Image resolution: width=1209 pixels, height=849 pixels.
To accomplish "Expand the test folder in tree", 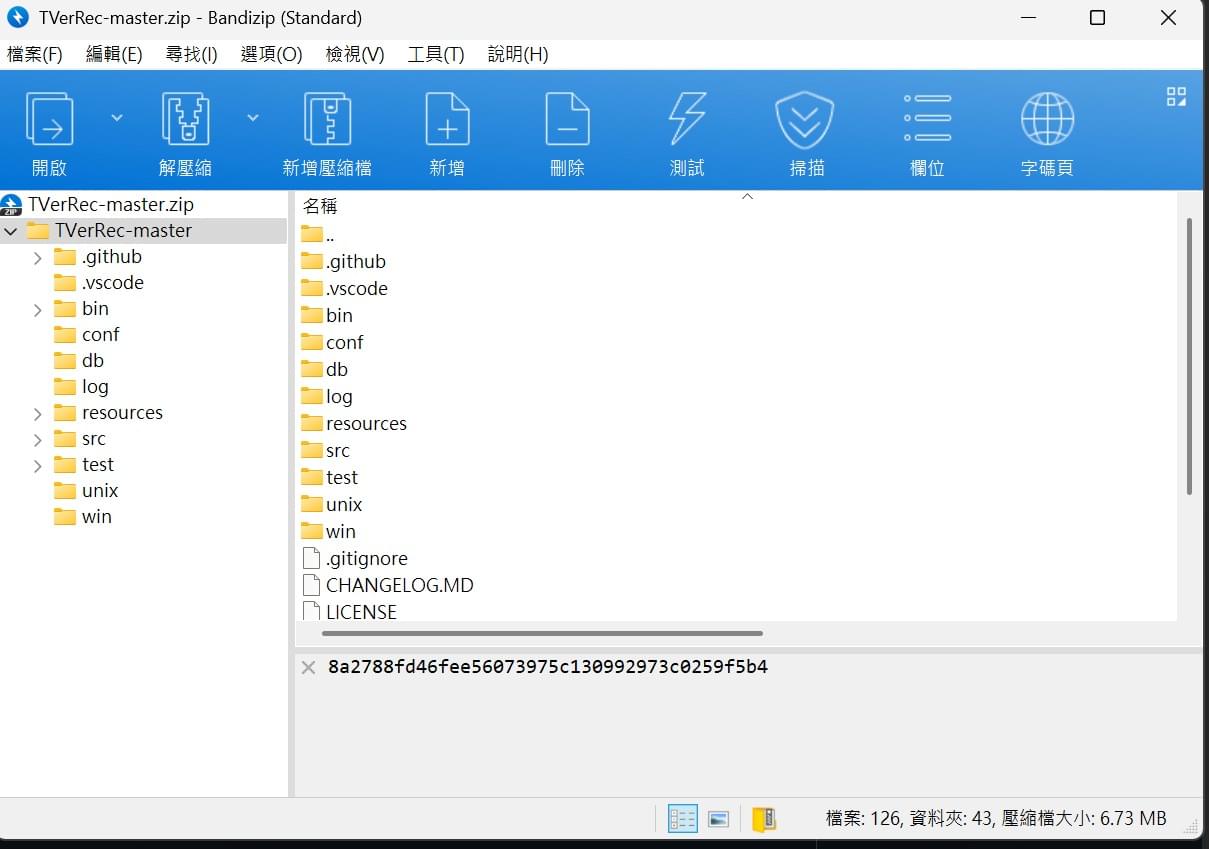I will pos(38,466).
